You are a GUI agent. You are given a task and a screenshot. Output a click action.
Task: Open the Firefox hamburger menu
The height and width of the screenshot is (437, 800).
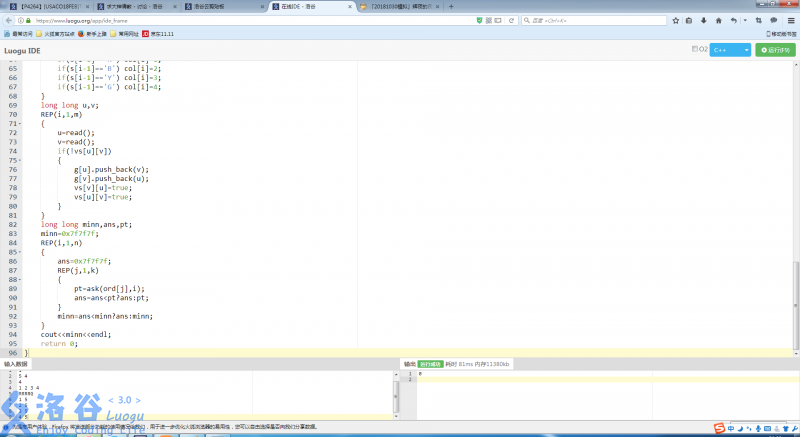(790, 19)
